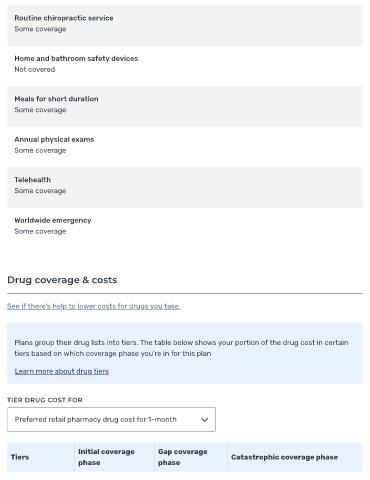Click the 'Tier drug cost for' label

coord(45,400)
